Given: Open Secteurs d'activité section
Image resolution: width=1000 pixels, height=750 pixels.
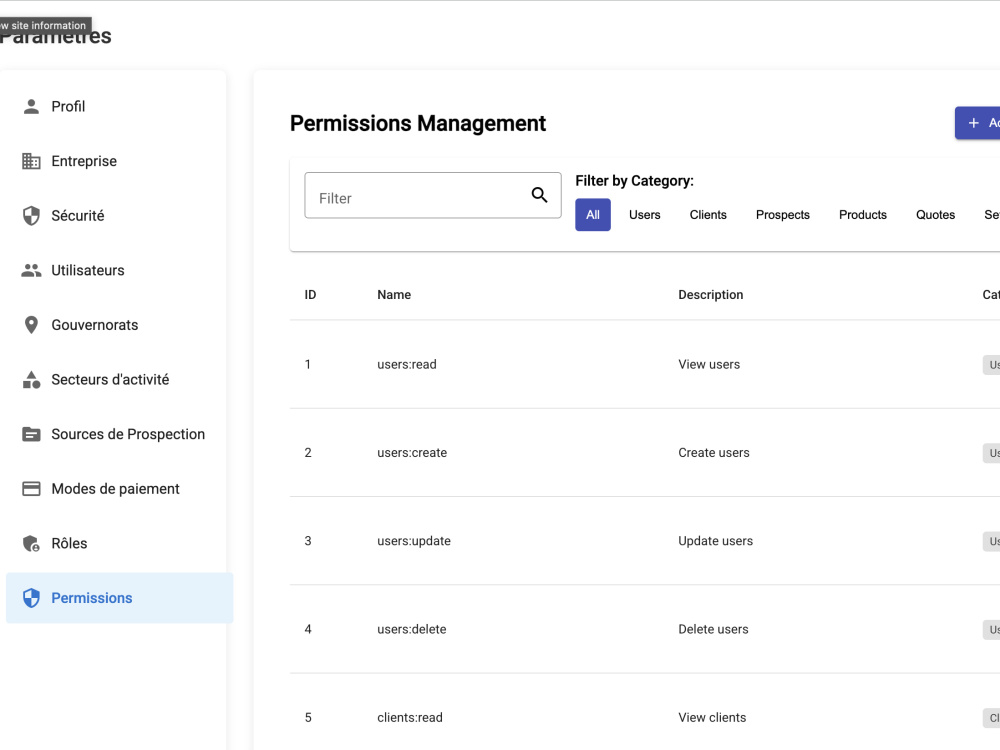Looking at the screenshot, I should (x=116, y=379).
